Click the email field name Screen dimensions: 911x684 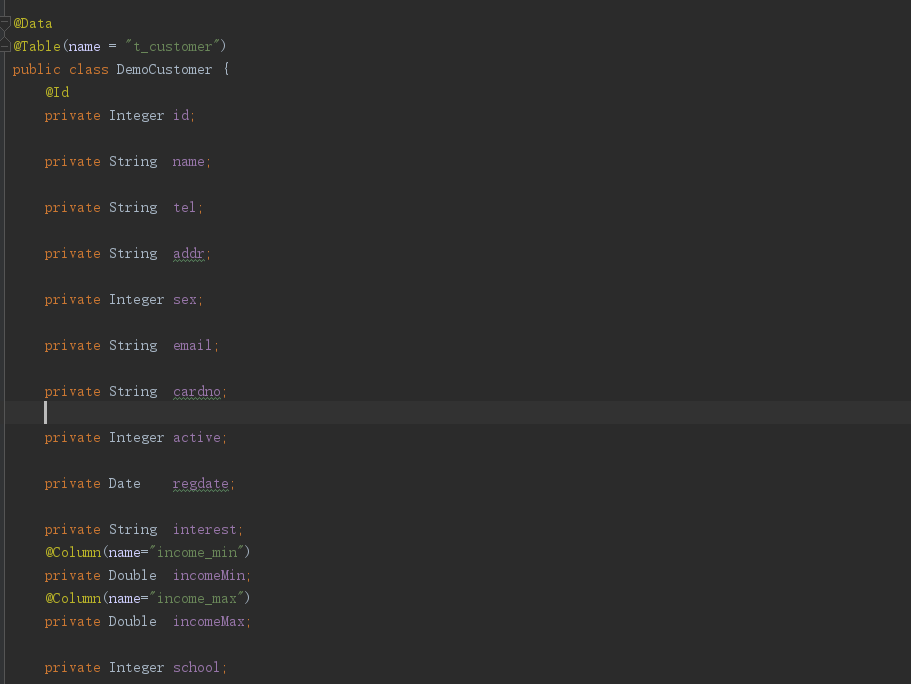point(192,346)
